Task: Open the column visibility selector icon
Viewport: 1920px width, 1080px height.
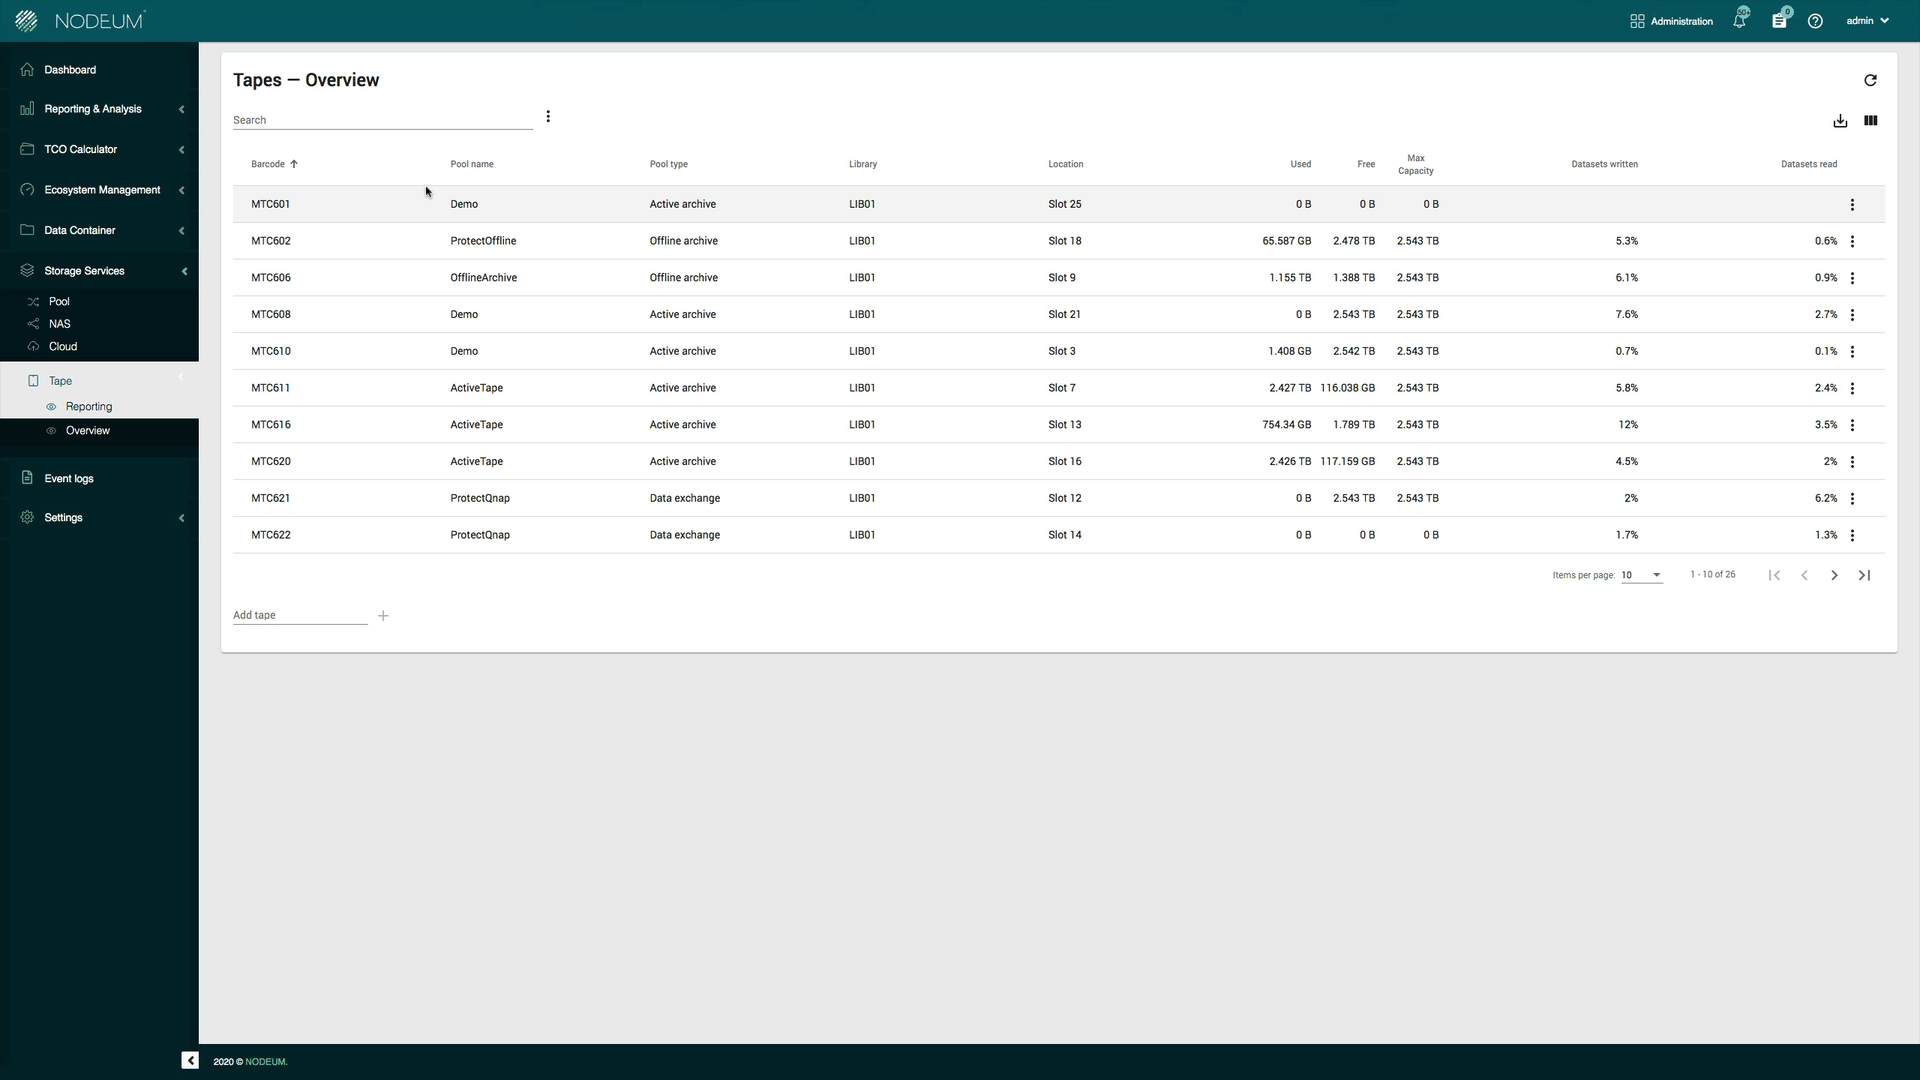Action: [x=1871, y=121]
